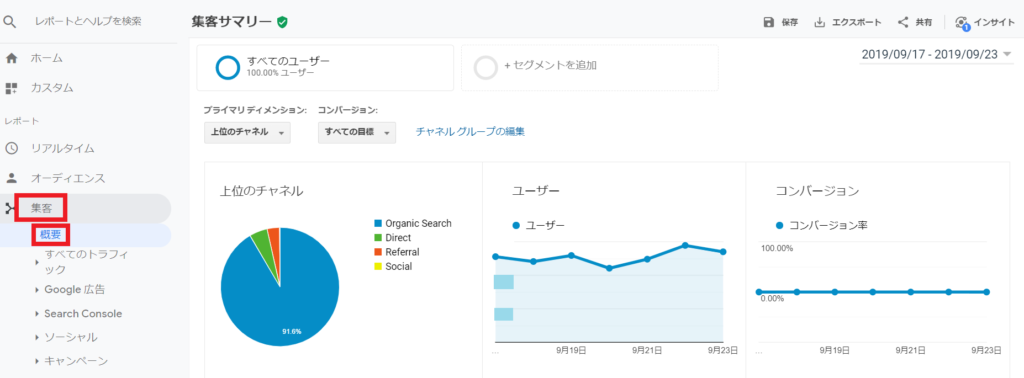
Task: Open the ホーム home icon
Action: [11, 58]
